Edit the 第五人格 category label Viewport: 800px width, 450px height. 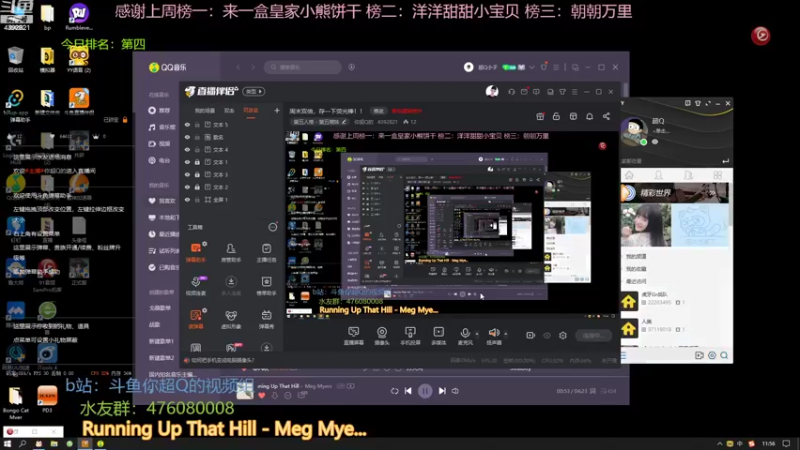[319, 122]
